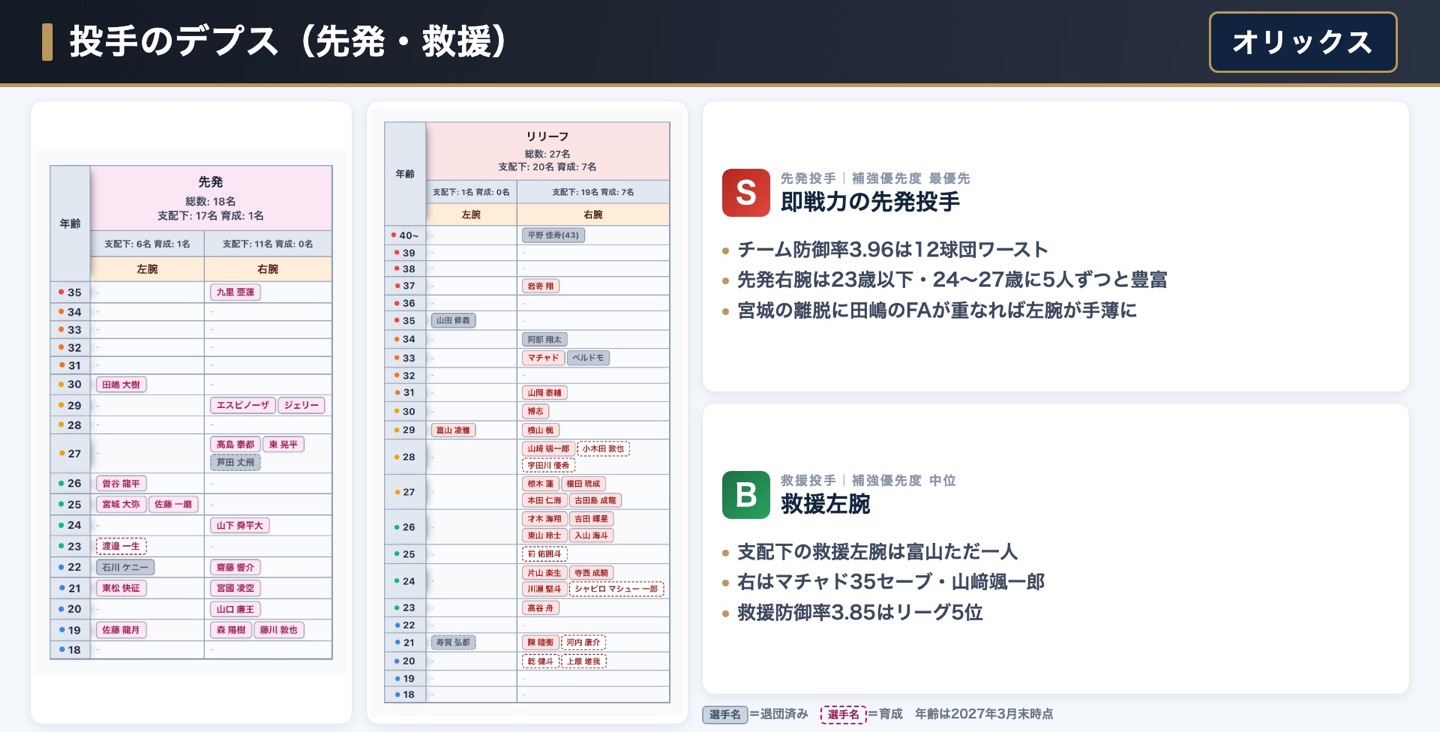This screenshot has height=732, width=1440.
Task: Select the dashed 小木田 敦也 tag
Action: [603, 449]
